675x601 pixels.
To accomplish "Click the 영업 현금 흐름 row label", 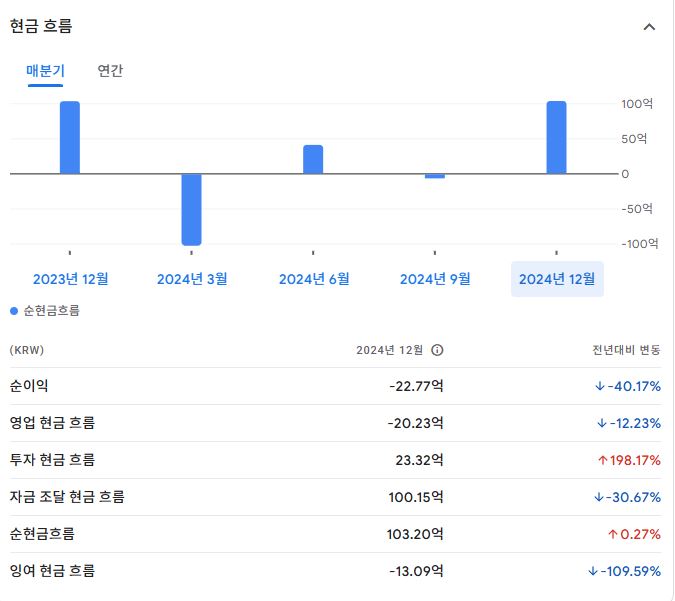I will (52, 423).
